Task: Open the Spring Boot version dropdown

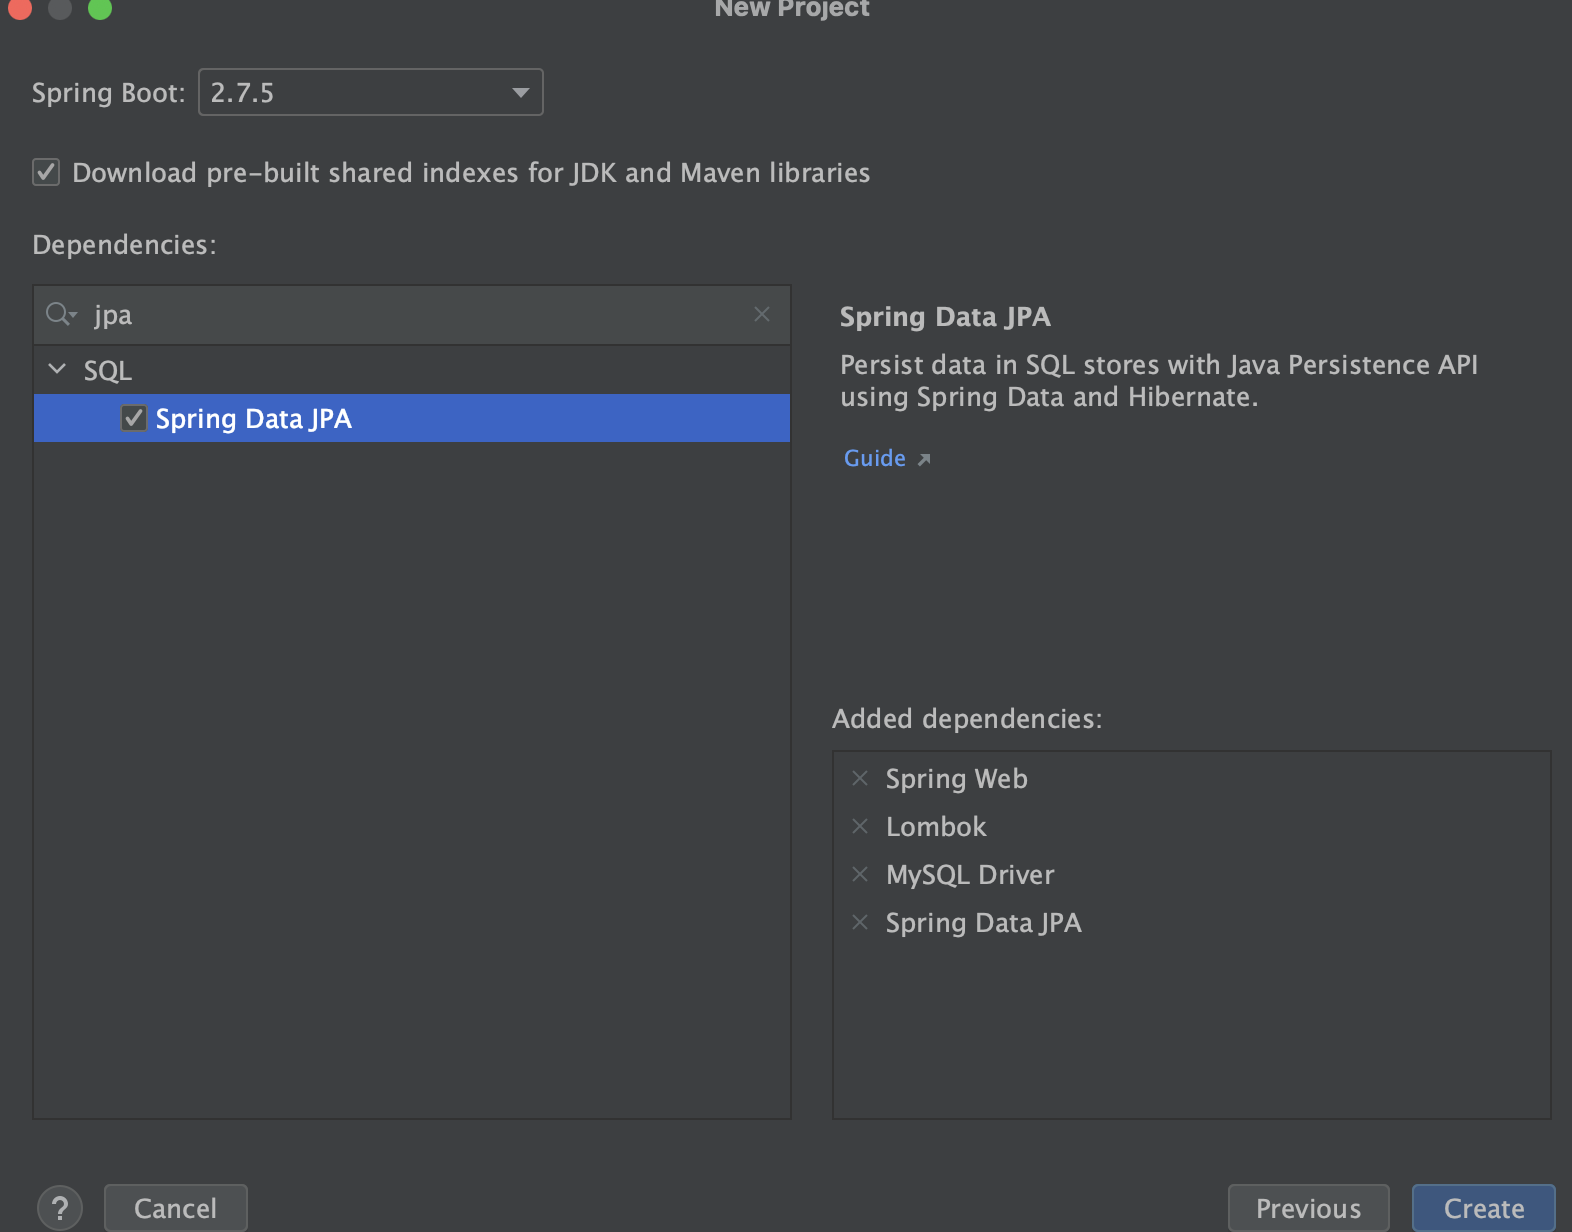Action: [370, 92]
